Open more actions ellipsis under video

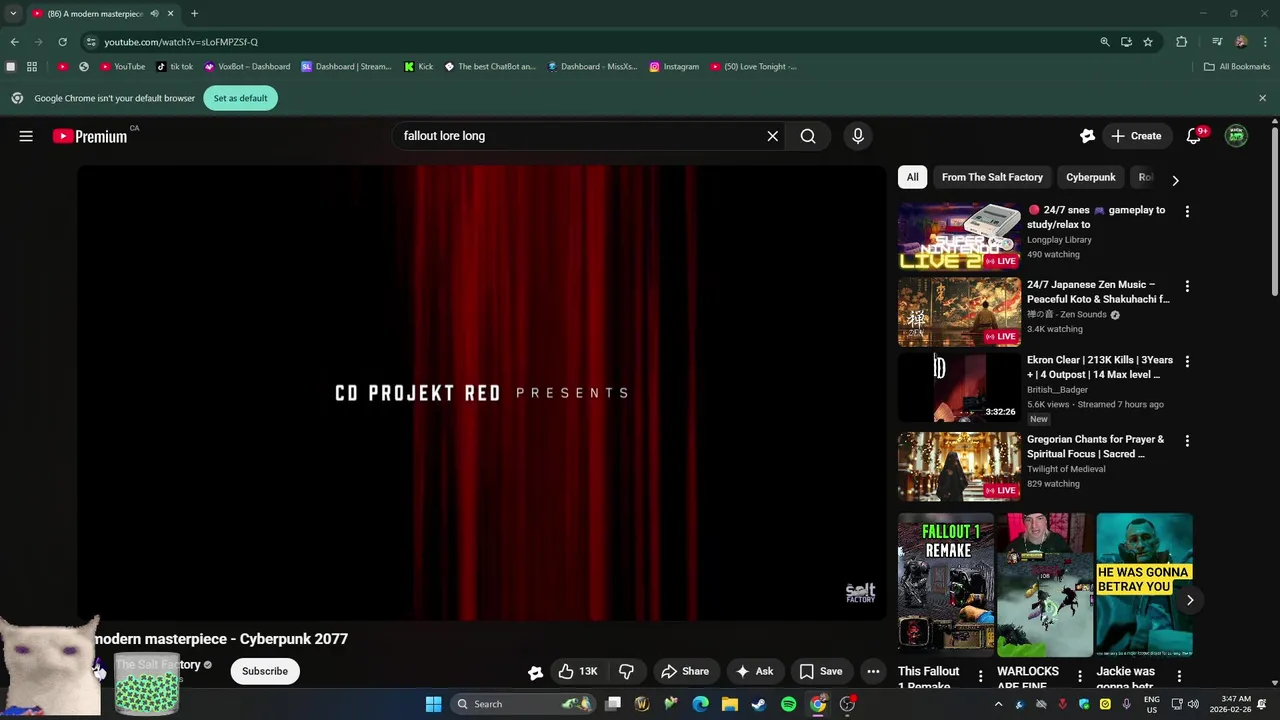(x=873, y=671)
